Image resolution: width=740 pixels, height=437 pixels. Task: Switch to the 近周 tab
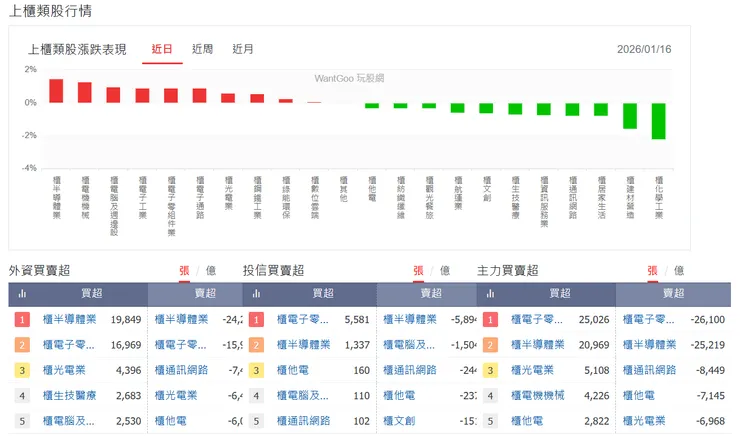click(202, 49)
